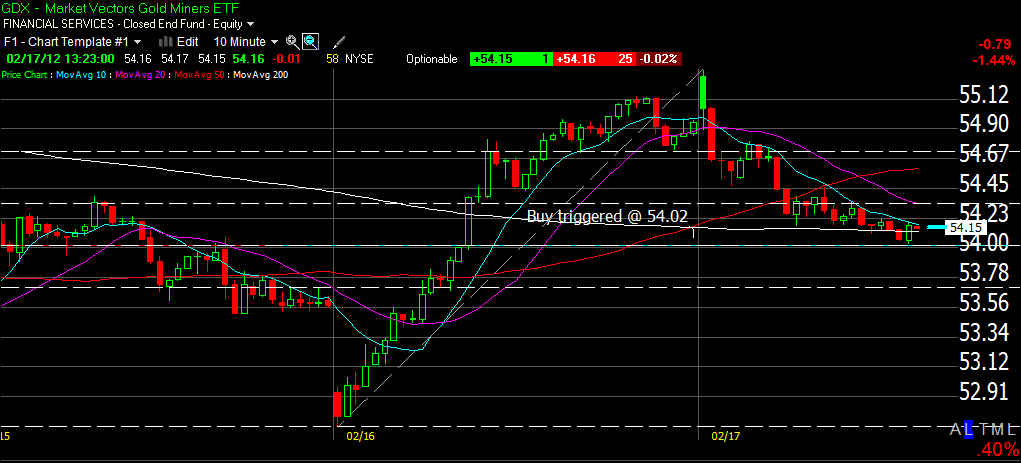Click the 54.90 price axis label
Image resolution: width=1021 pixels, height=463 pixels.
pos(985,124)
